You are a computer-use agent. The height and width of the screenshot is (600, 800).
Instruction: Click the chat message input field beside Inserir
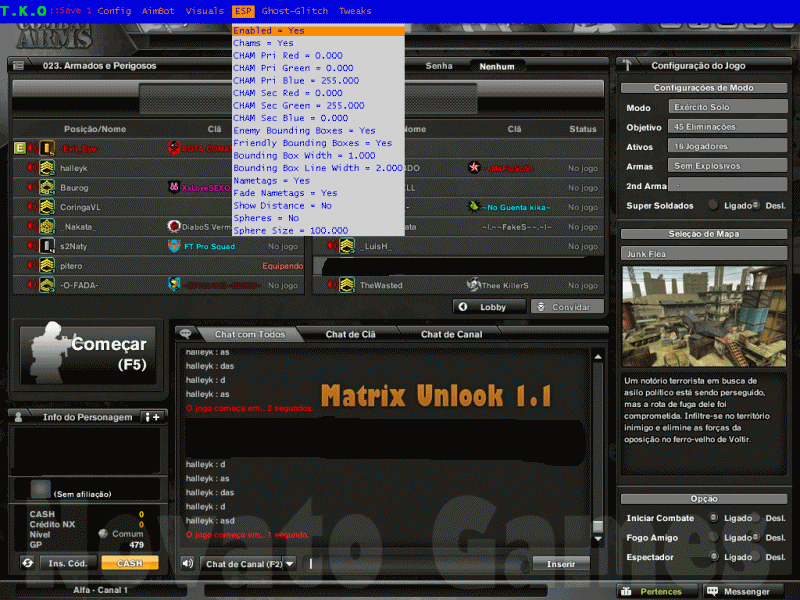420,562
